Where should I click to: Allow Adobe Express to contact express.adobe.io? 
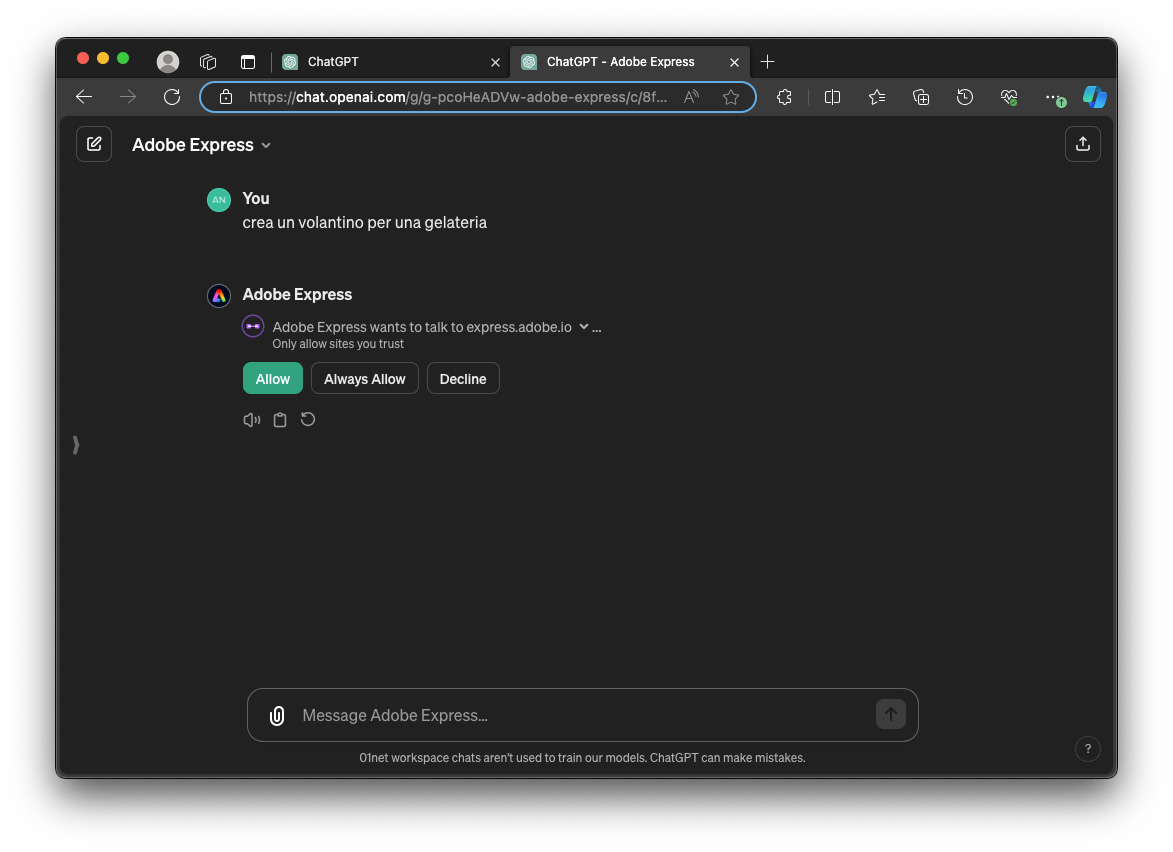(272, 379)
